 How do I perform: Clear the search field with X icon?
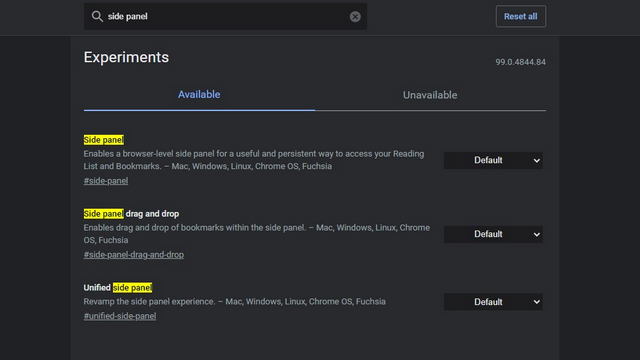click(355, 16)
